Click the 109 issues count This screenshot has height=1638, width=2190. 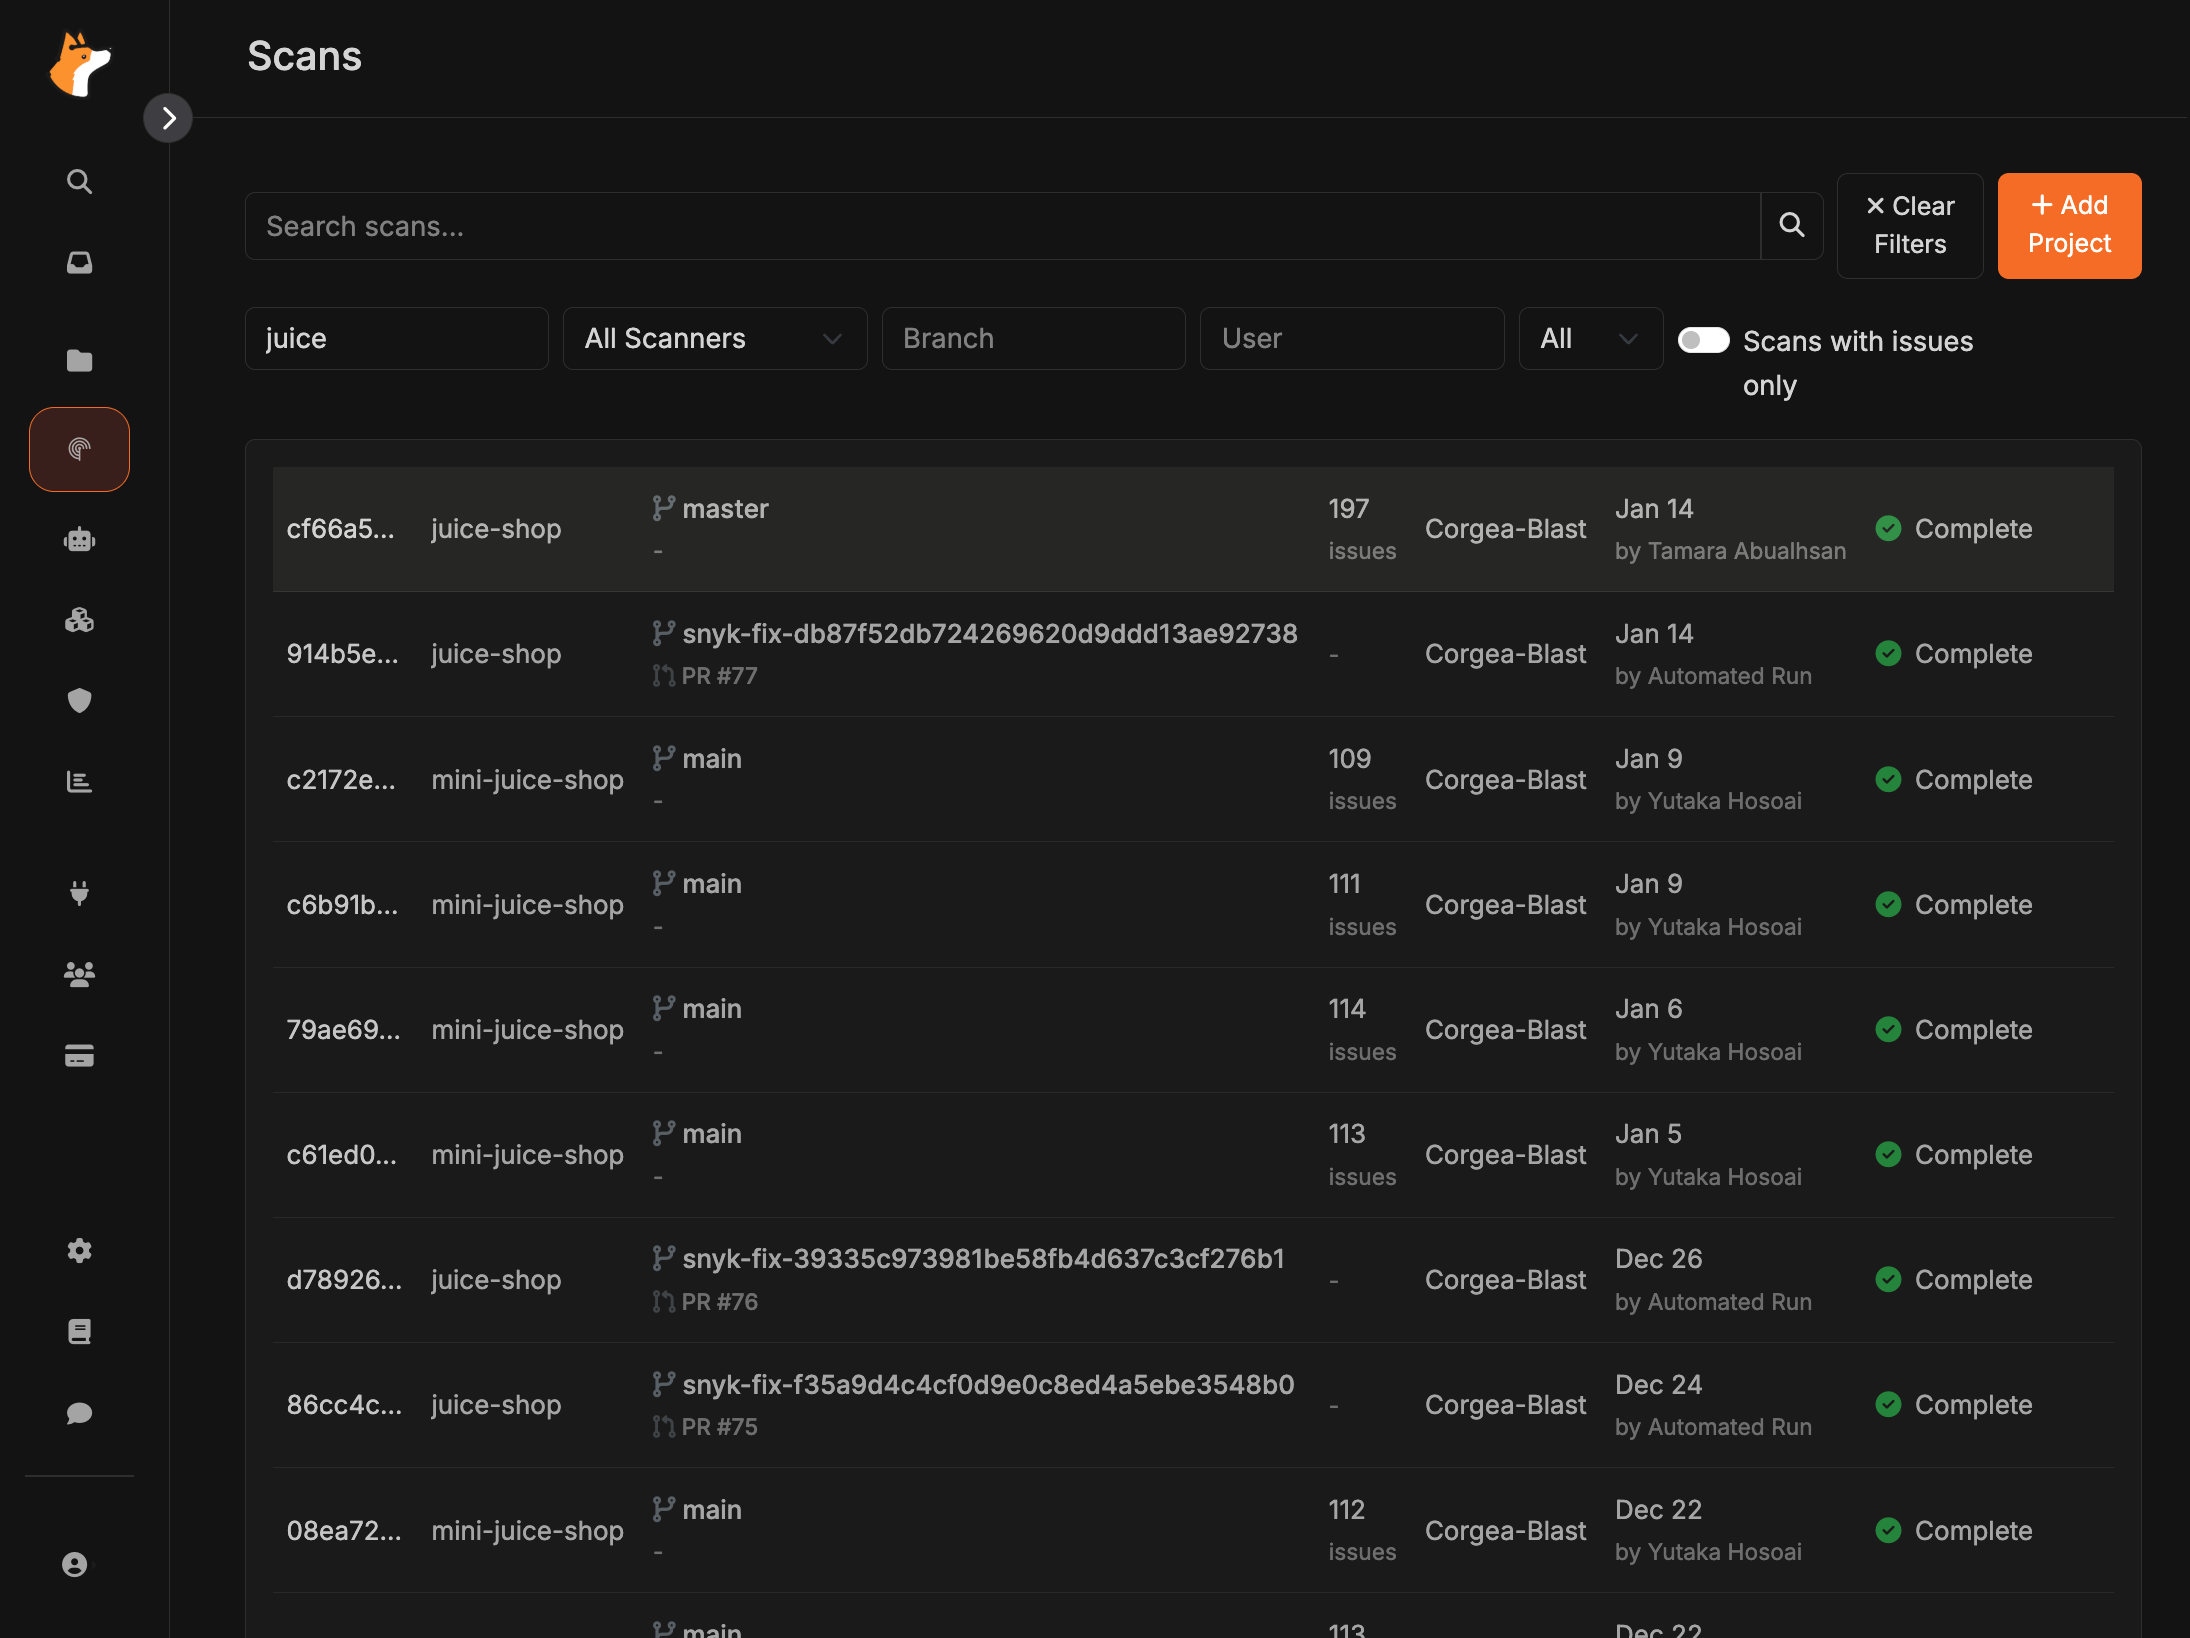(1362, 779)
